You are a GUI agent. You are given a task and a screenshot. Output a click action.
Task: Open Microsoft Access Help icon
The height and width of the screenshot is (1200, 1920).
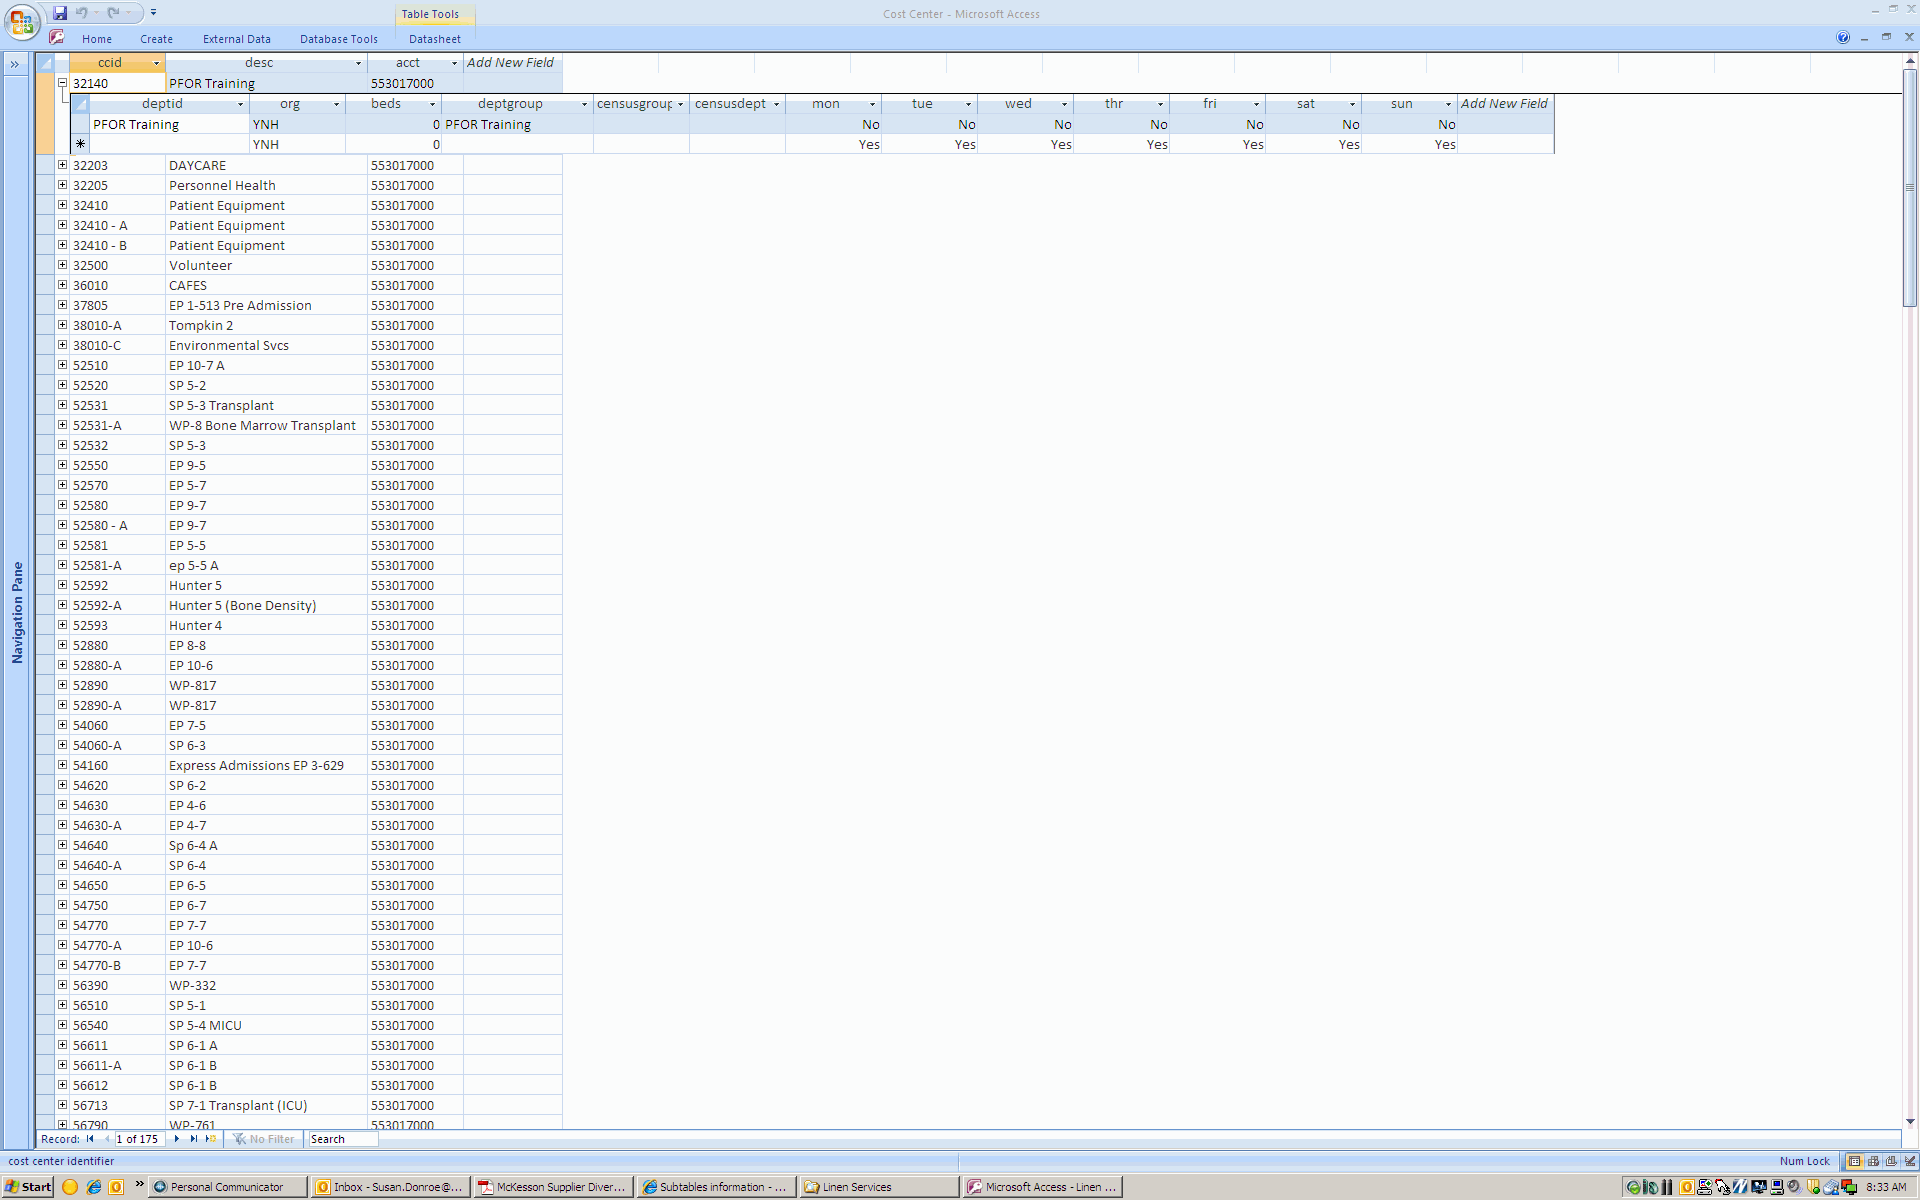click(1842, 38)
